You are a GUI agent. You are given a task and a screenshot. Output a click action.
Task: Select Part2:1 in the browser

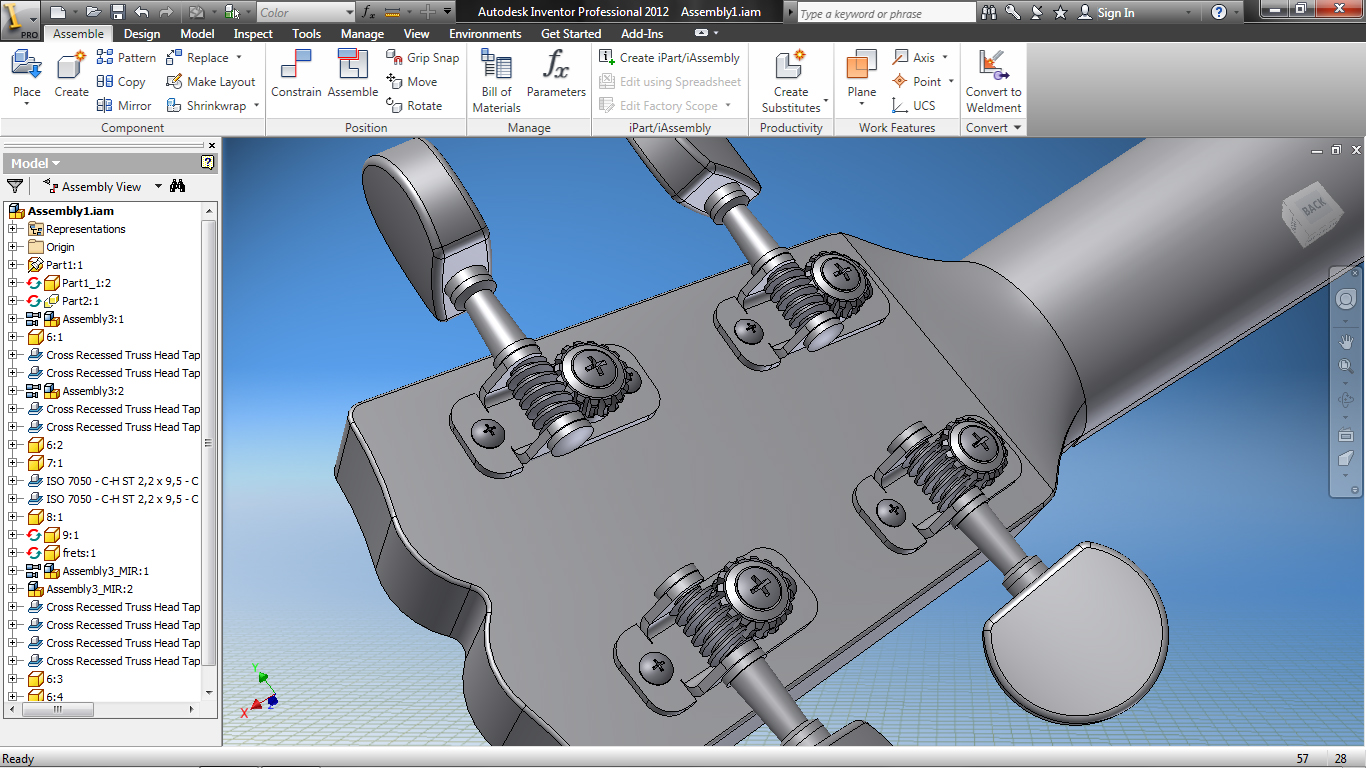pos(80,301)
